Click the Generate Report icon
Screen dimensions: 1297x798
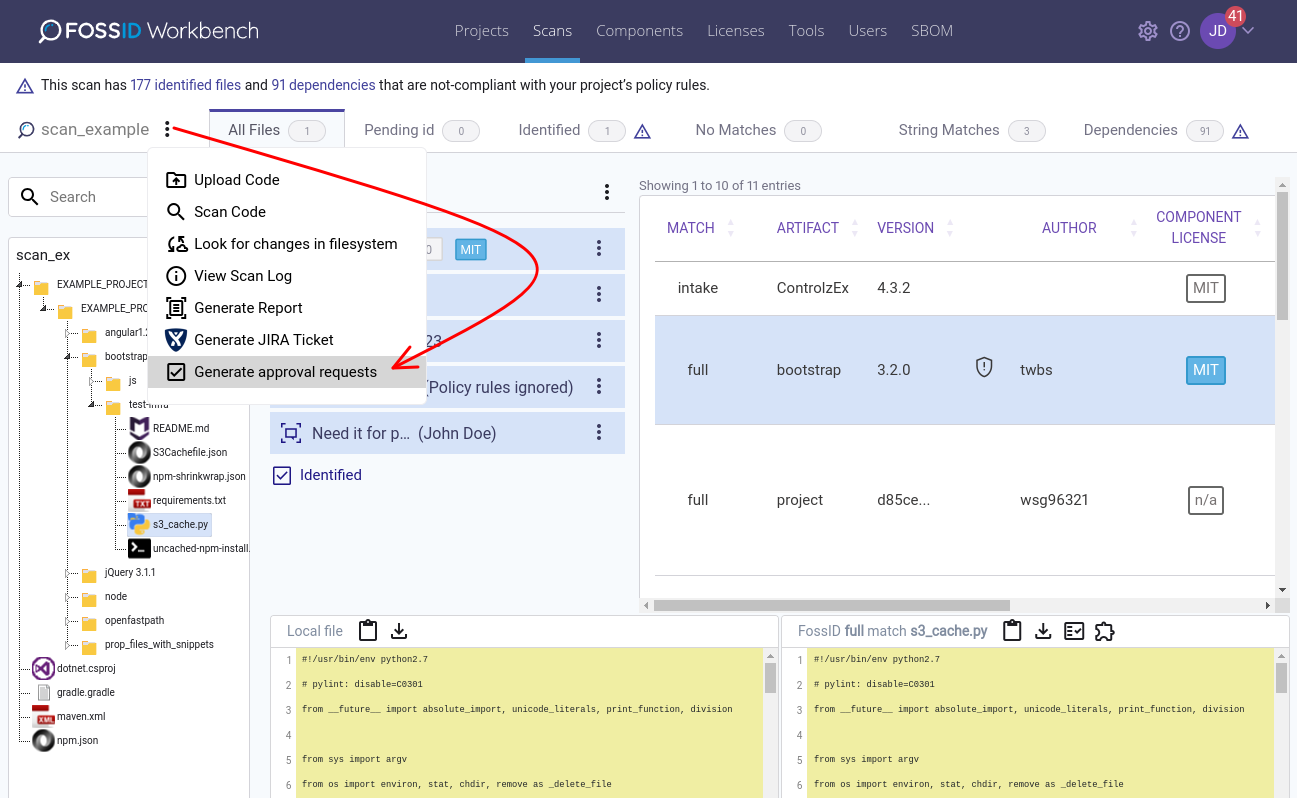(x=176, y=308)
